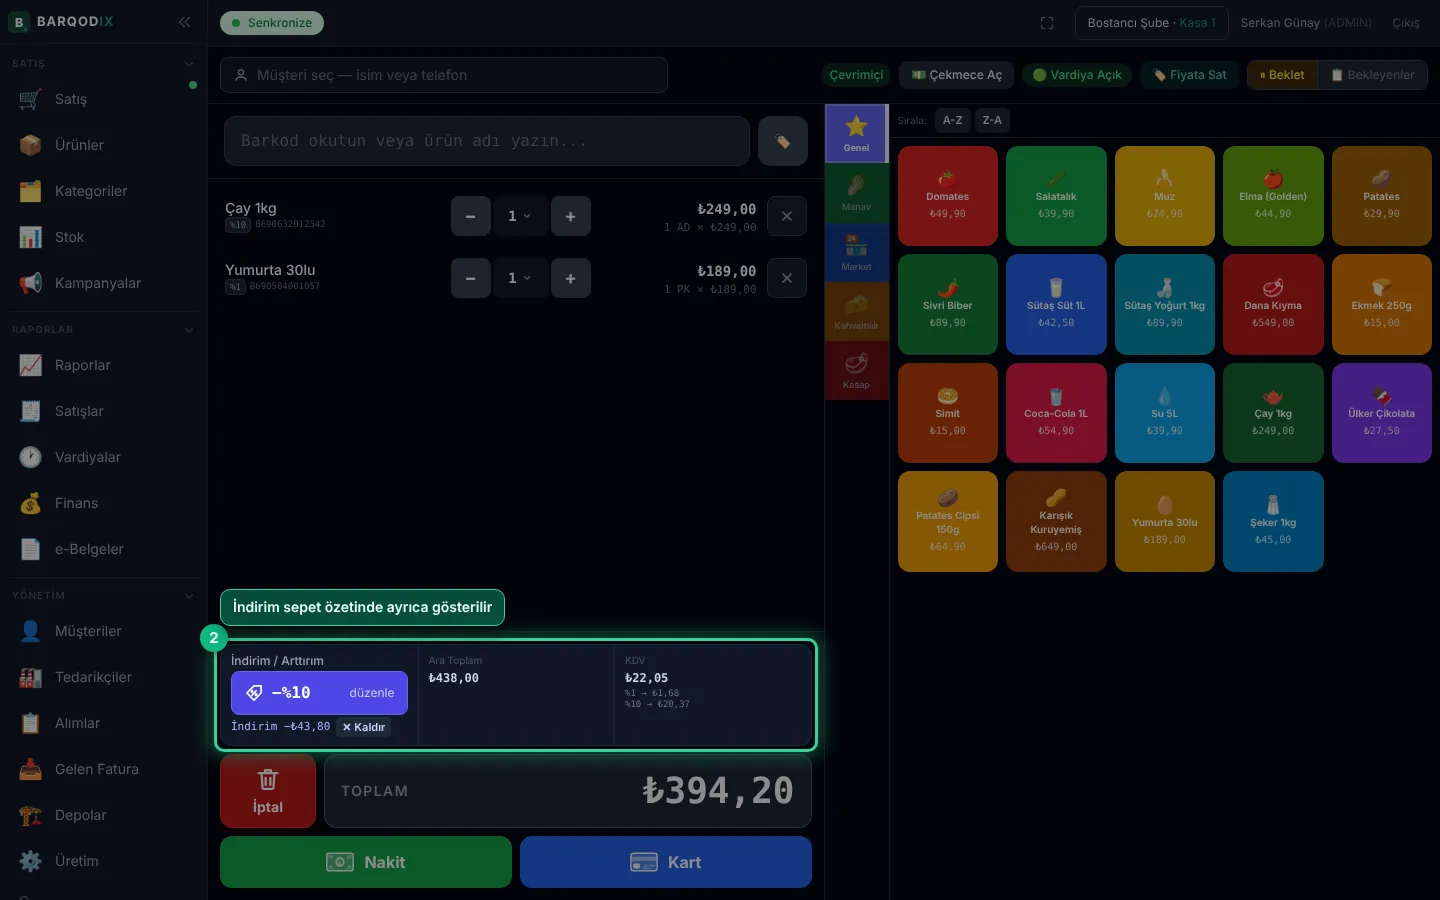
Task: Add Ülker Çikolata purple tile to cart
Action: [1382, 413]
